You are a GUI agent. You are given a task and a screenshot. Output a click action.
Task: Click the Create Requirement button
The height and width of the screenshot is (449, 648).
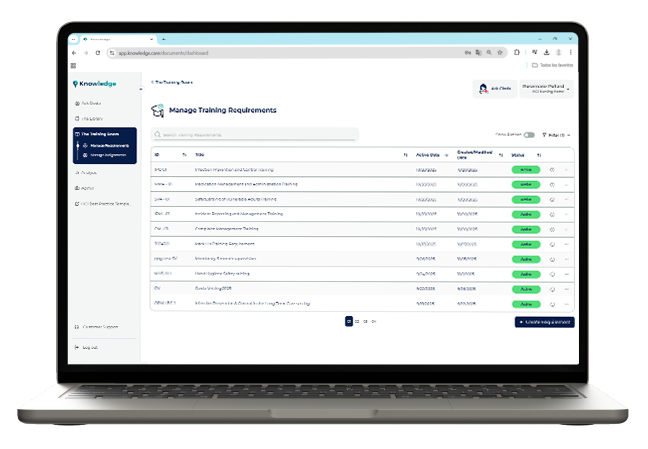coord(544,322)
